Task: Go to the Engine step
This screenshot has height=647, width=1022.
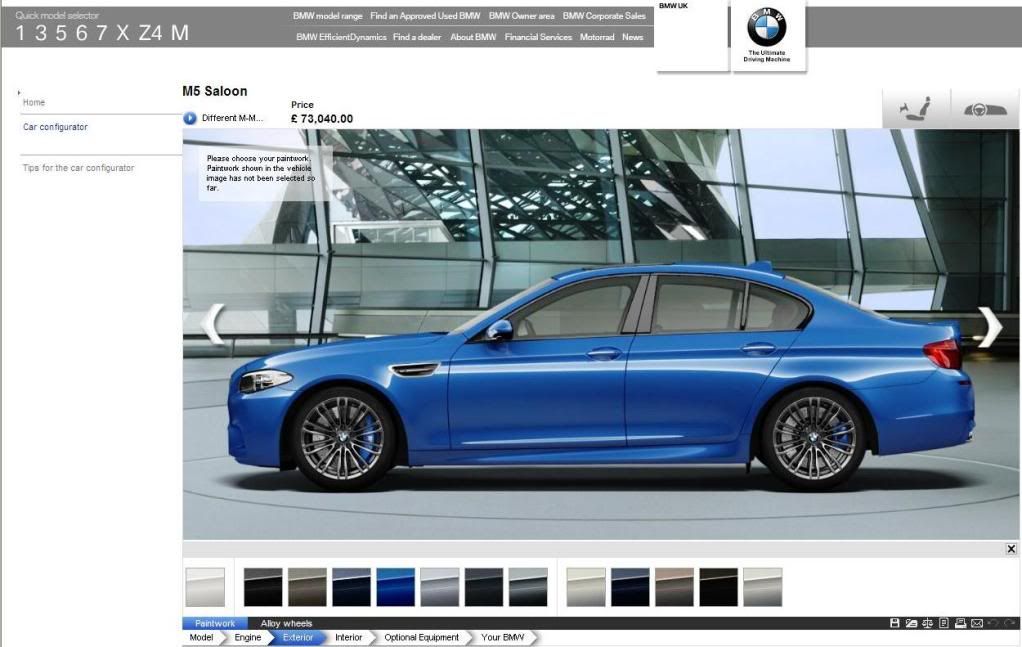Action: [x=248, y=638]
